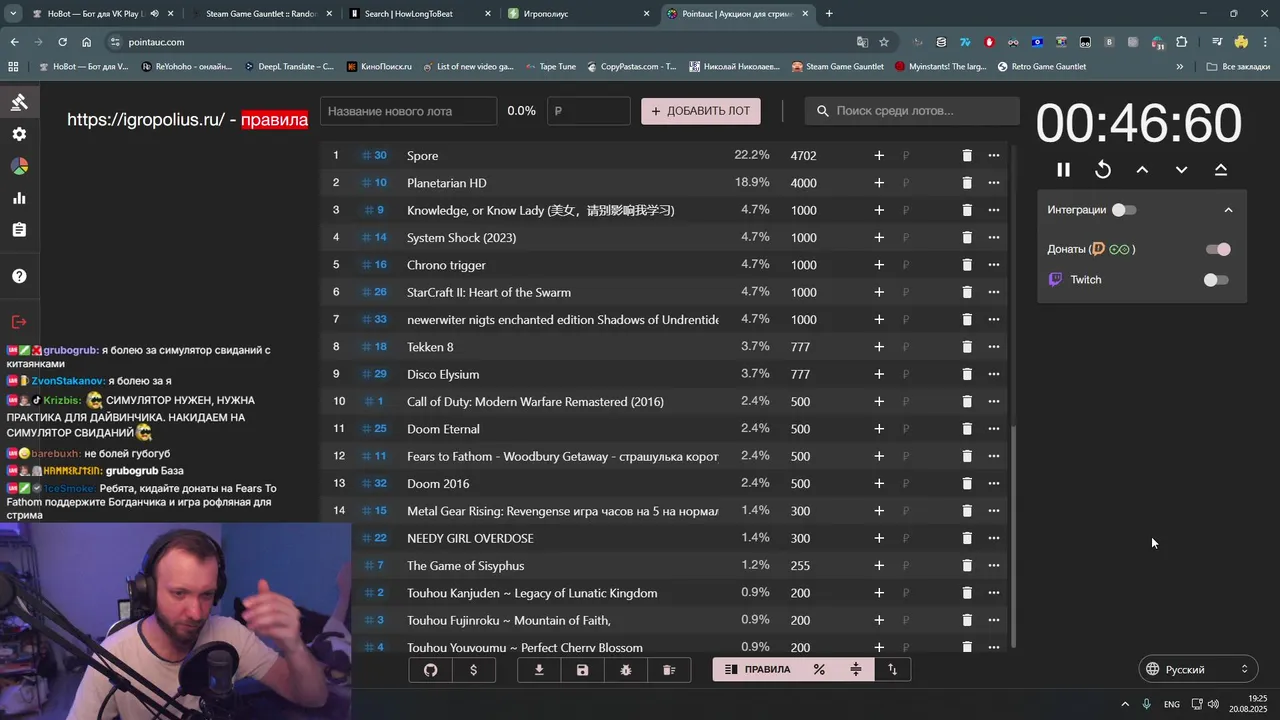Add amount to Chrono trigger with plus
The width and height of the screenshot is (1280, 720).
tap(879, 265)
